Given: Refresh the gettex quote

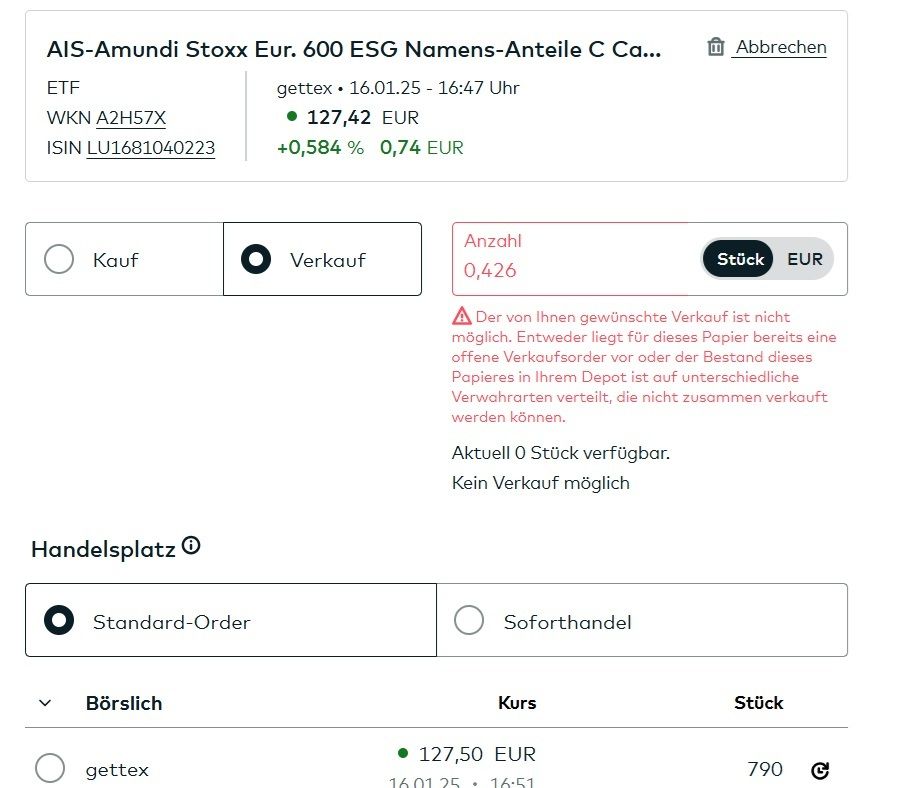Looking at the screenshot, I should [820, 770].
